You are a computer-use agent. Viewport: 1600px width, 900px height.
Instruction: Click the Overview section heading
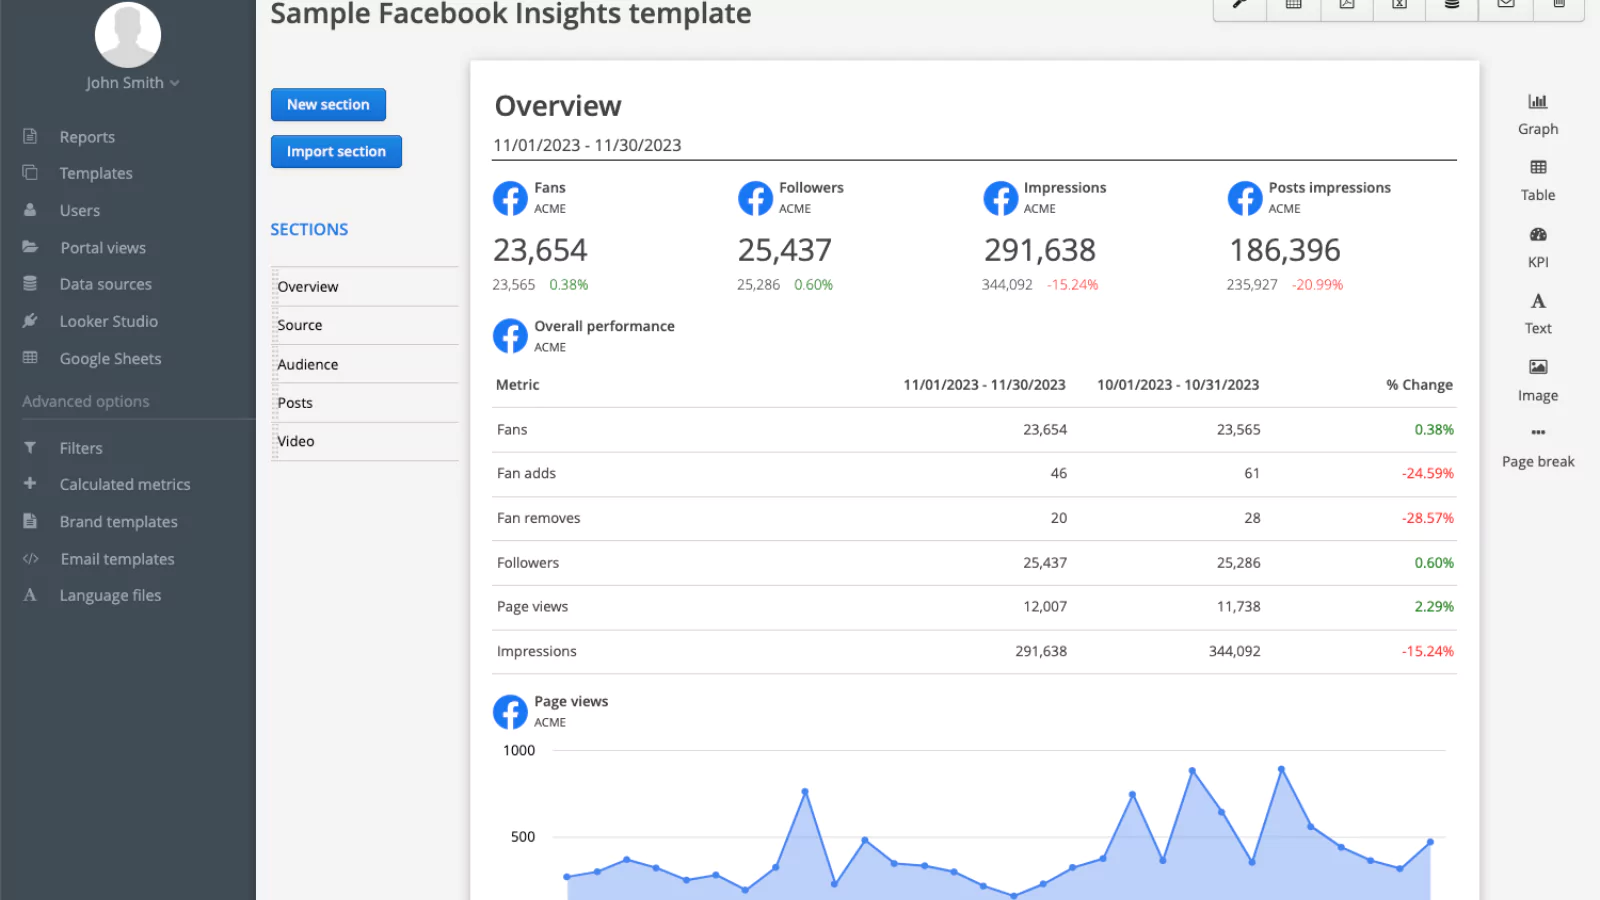(x=558, y=106)
